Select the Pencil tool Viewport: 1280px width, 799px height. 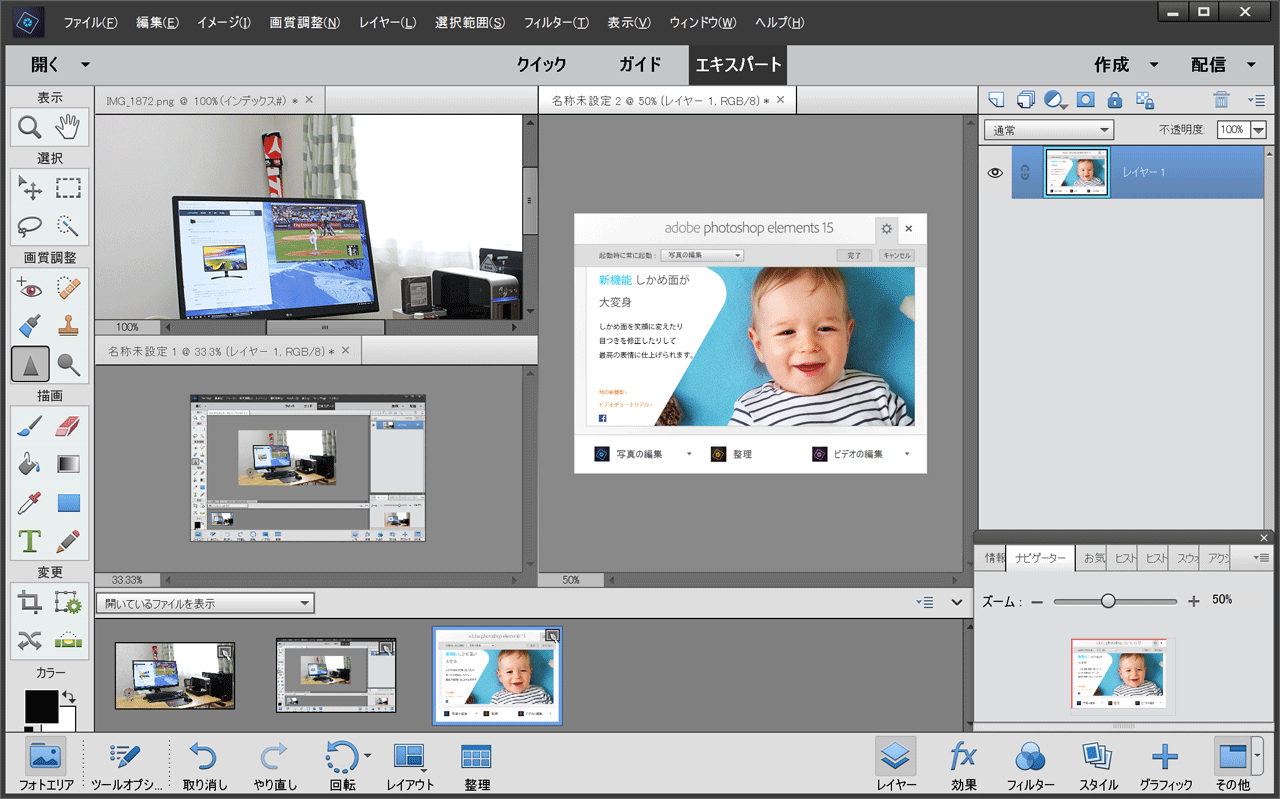coord(68,541)
